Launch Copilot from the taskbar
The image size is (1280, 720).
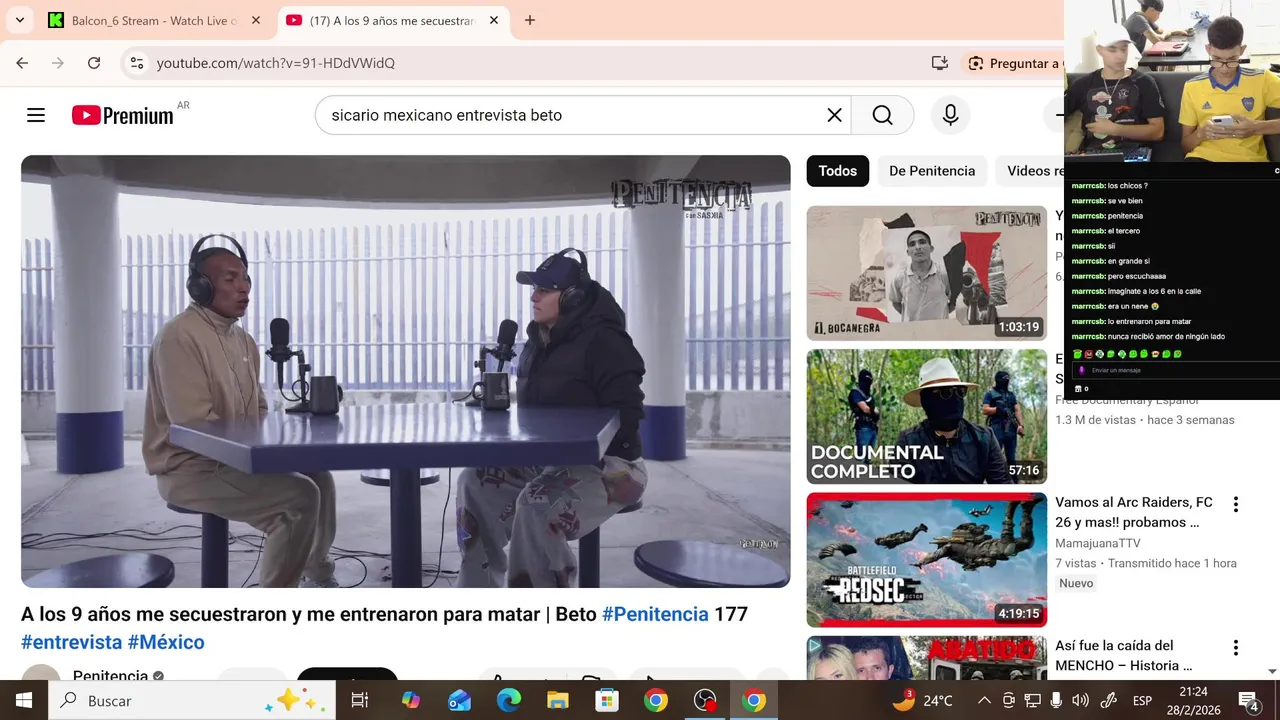click(411, 701)
